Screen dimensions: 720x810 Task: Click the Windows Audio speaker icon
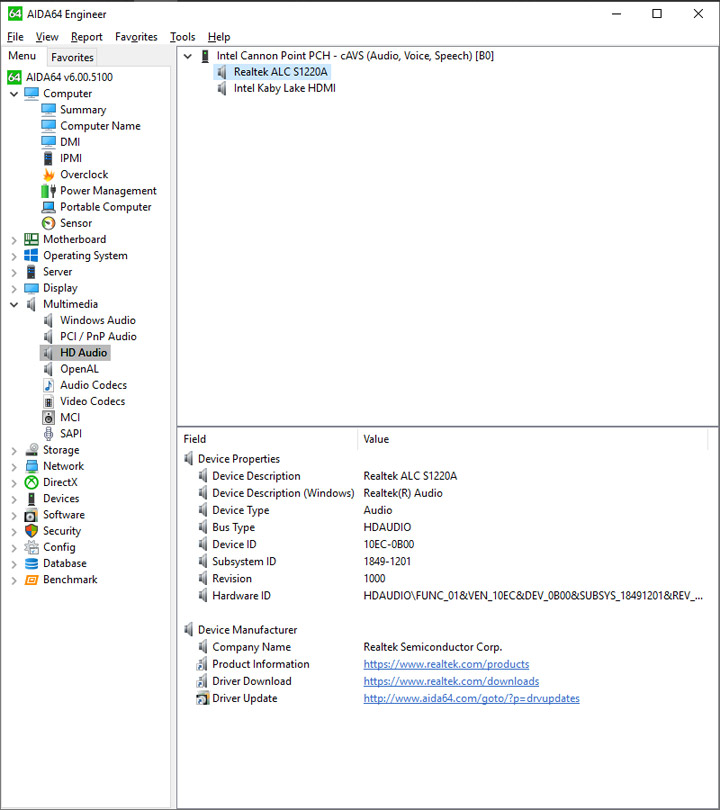click(49, 320)
